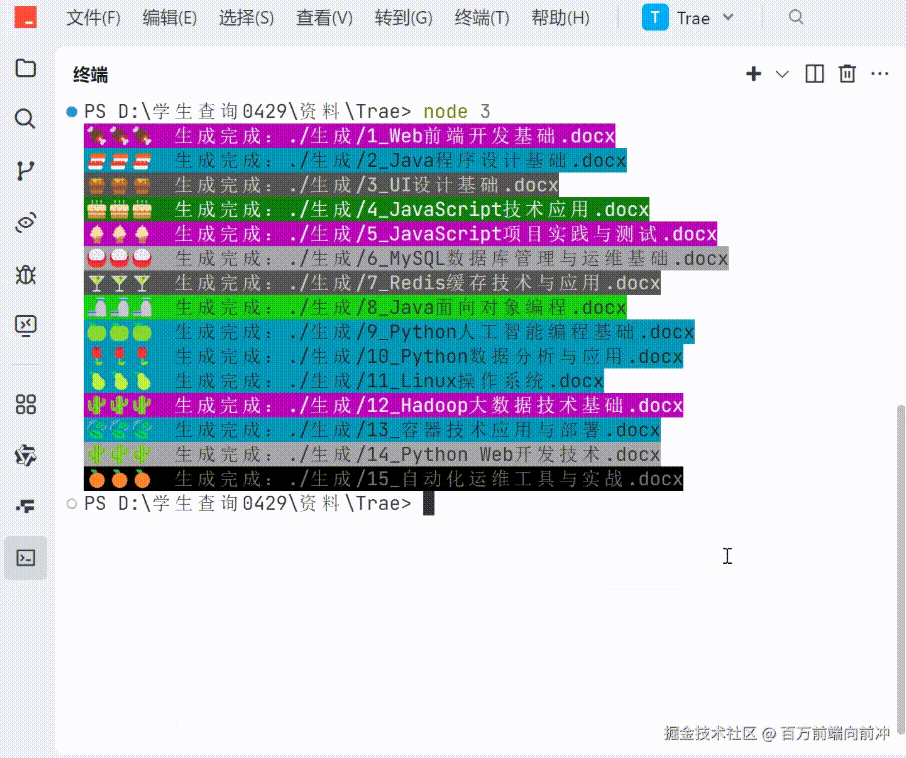Kill terminal with trash icon

847,74
